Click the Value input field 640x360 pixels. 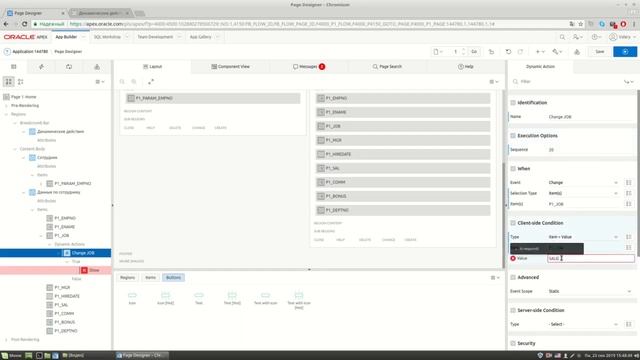[x=591, y=258]
